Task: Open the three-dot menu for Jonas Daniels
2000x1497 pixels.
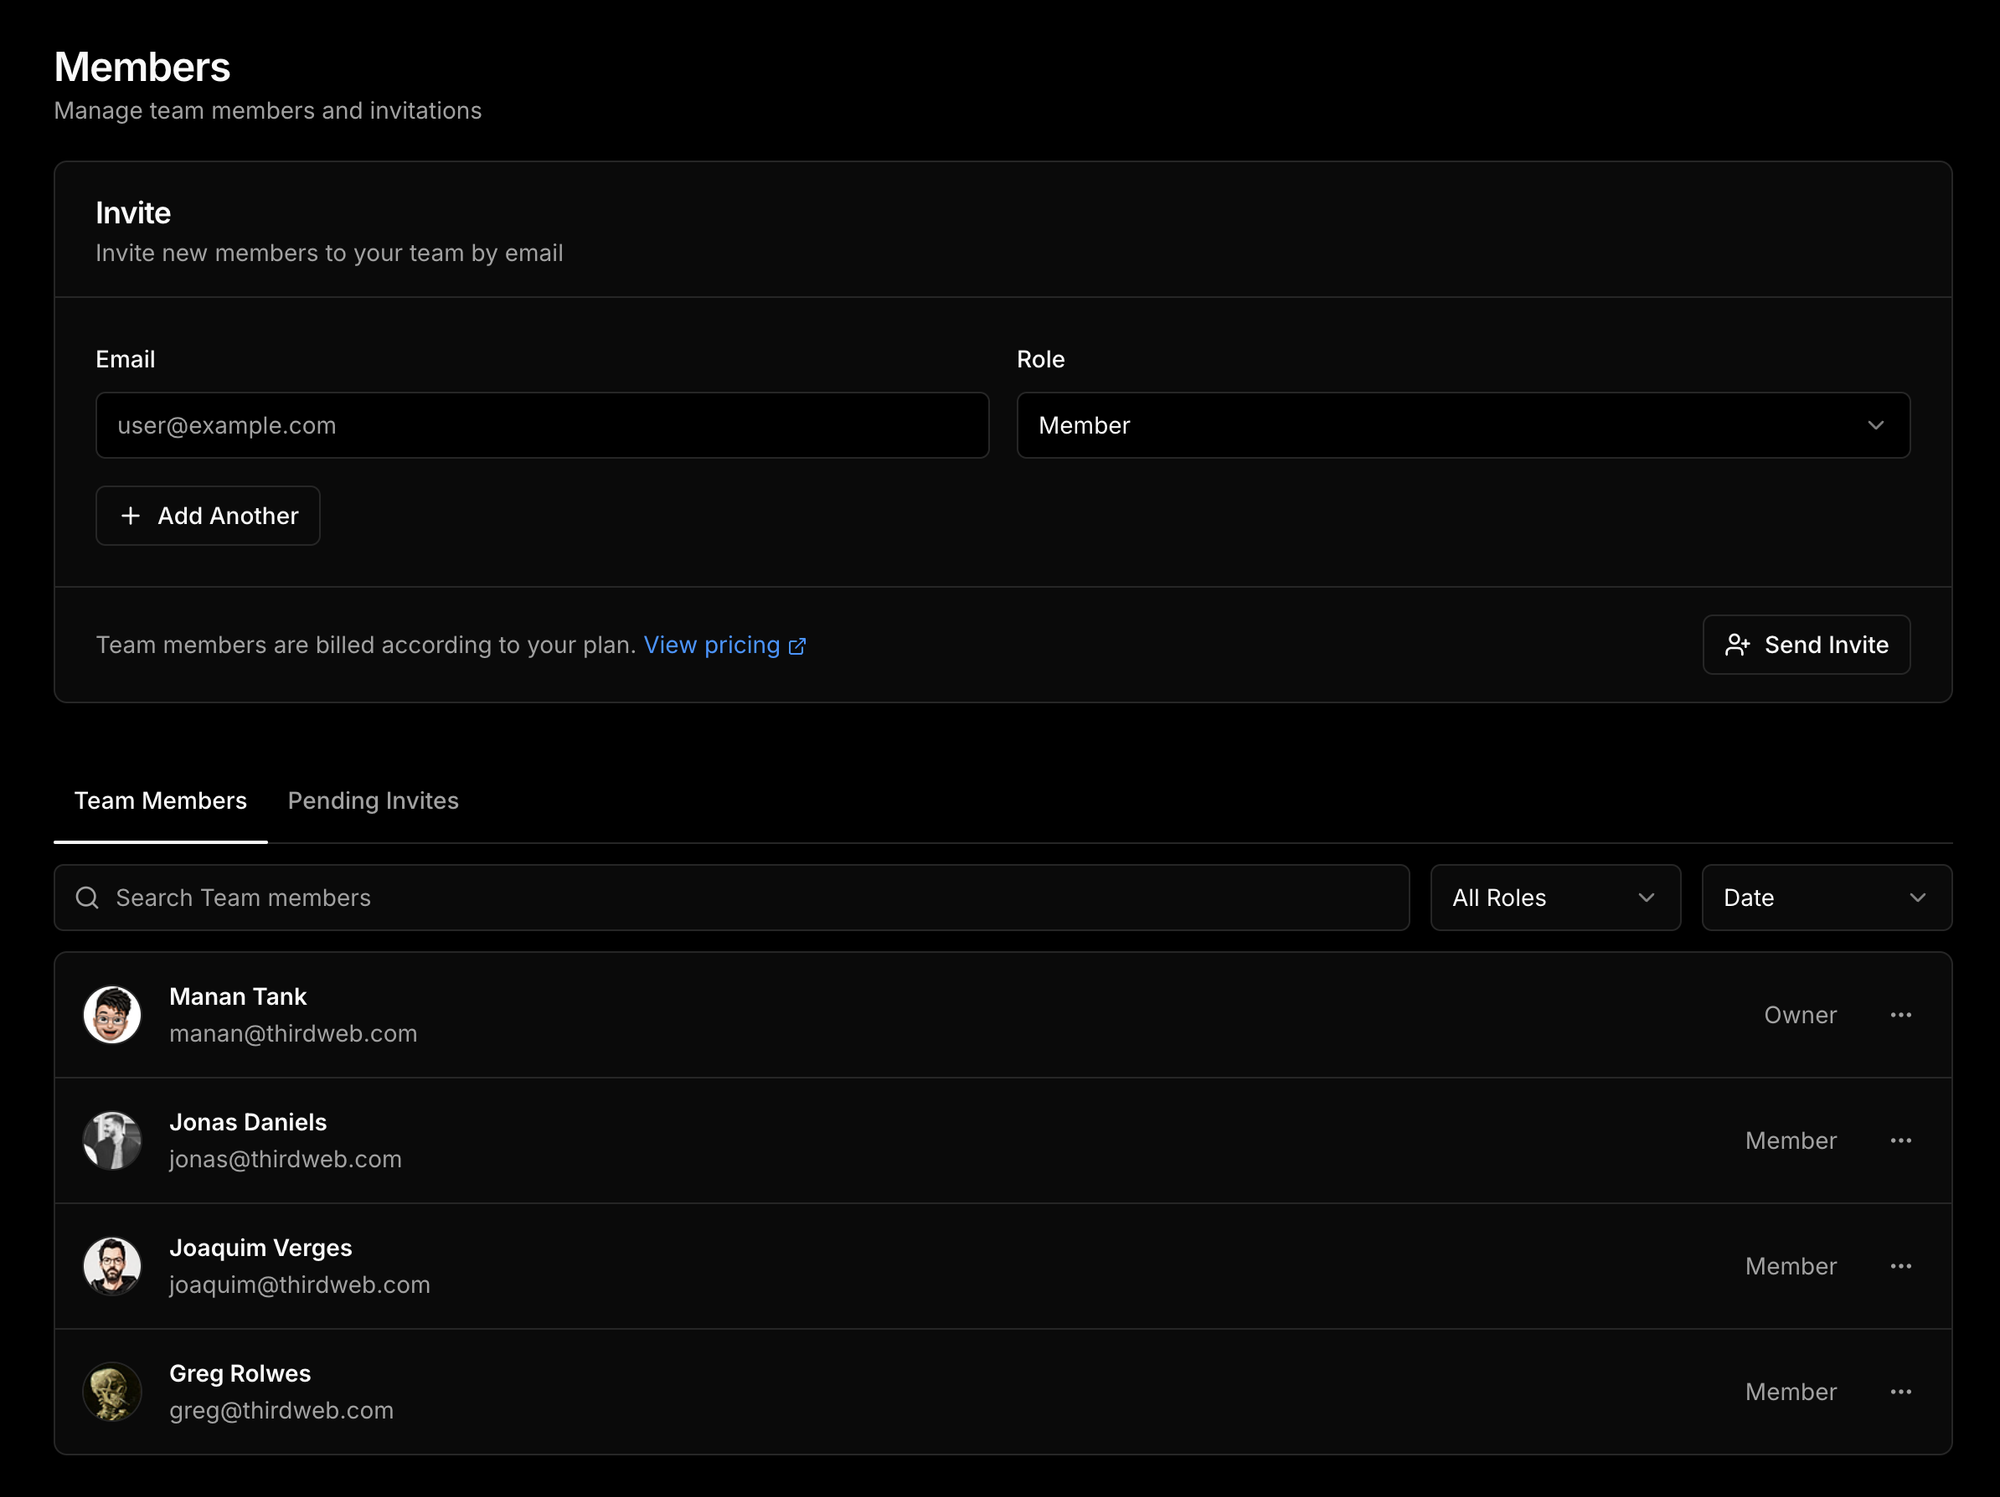Action: click(x=1900, y=1140)
